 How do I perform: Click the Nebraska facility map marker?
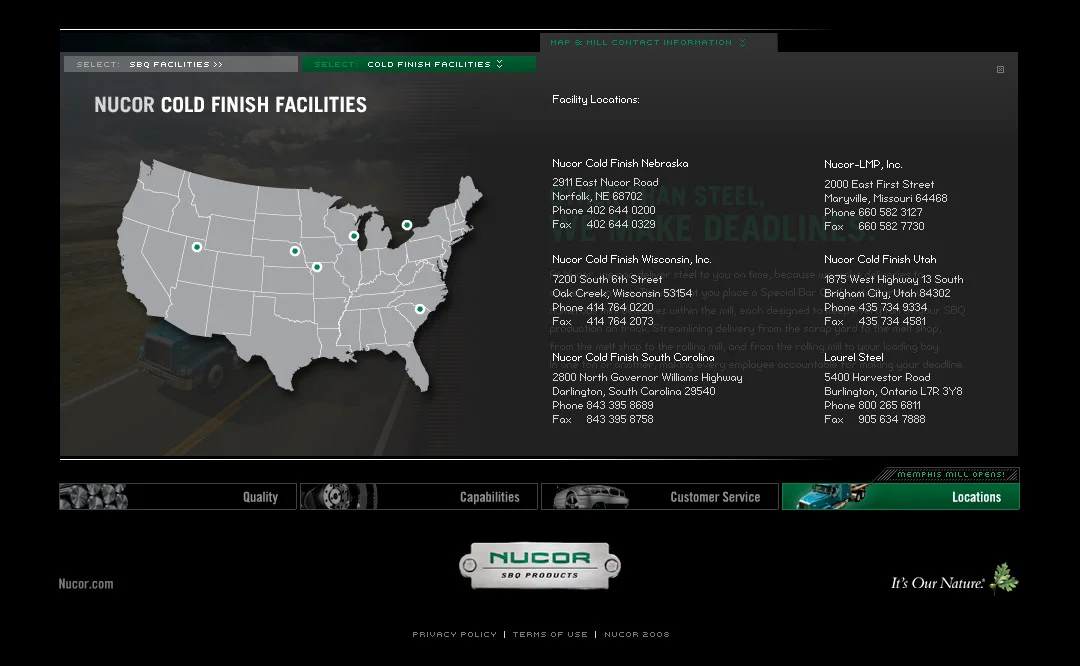pos(295,251)
